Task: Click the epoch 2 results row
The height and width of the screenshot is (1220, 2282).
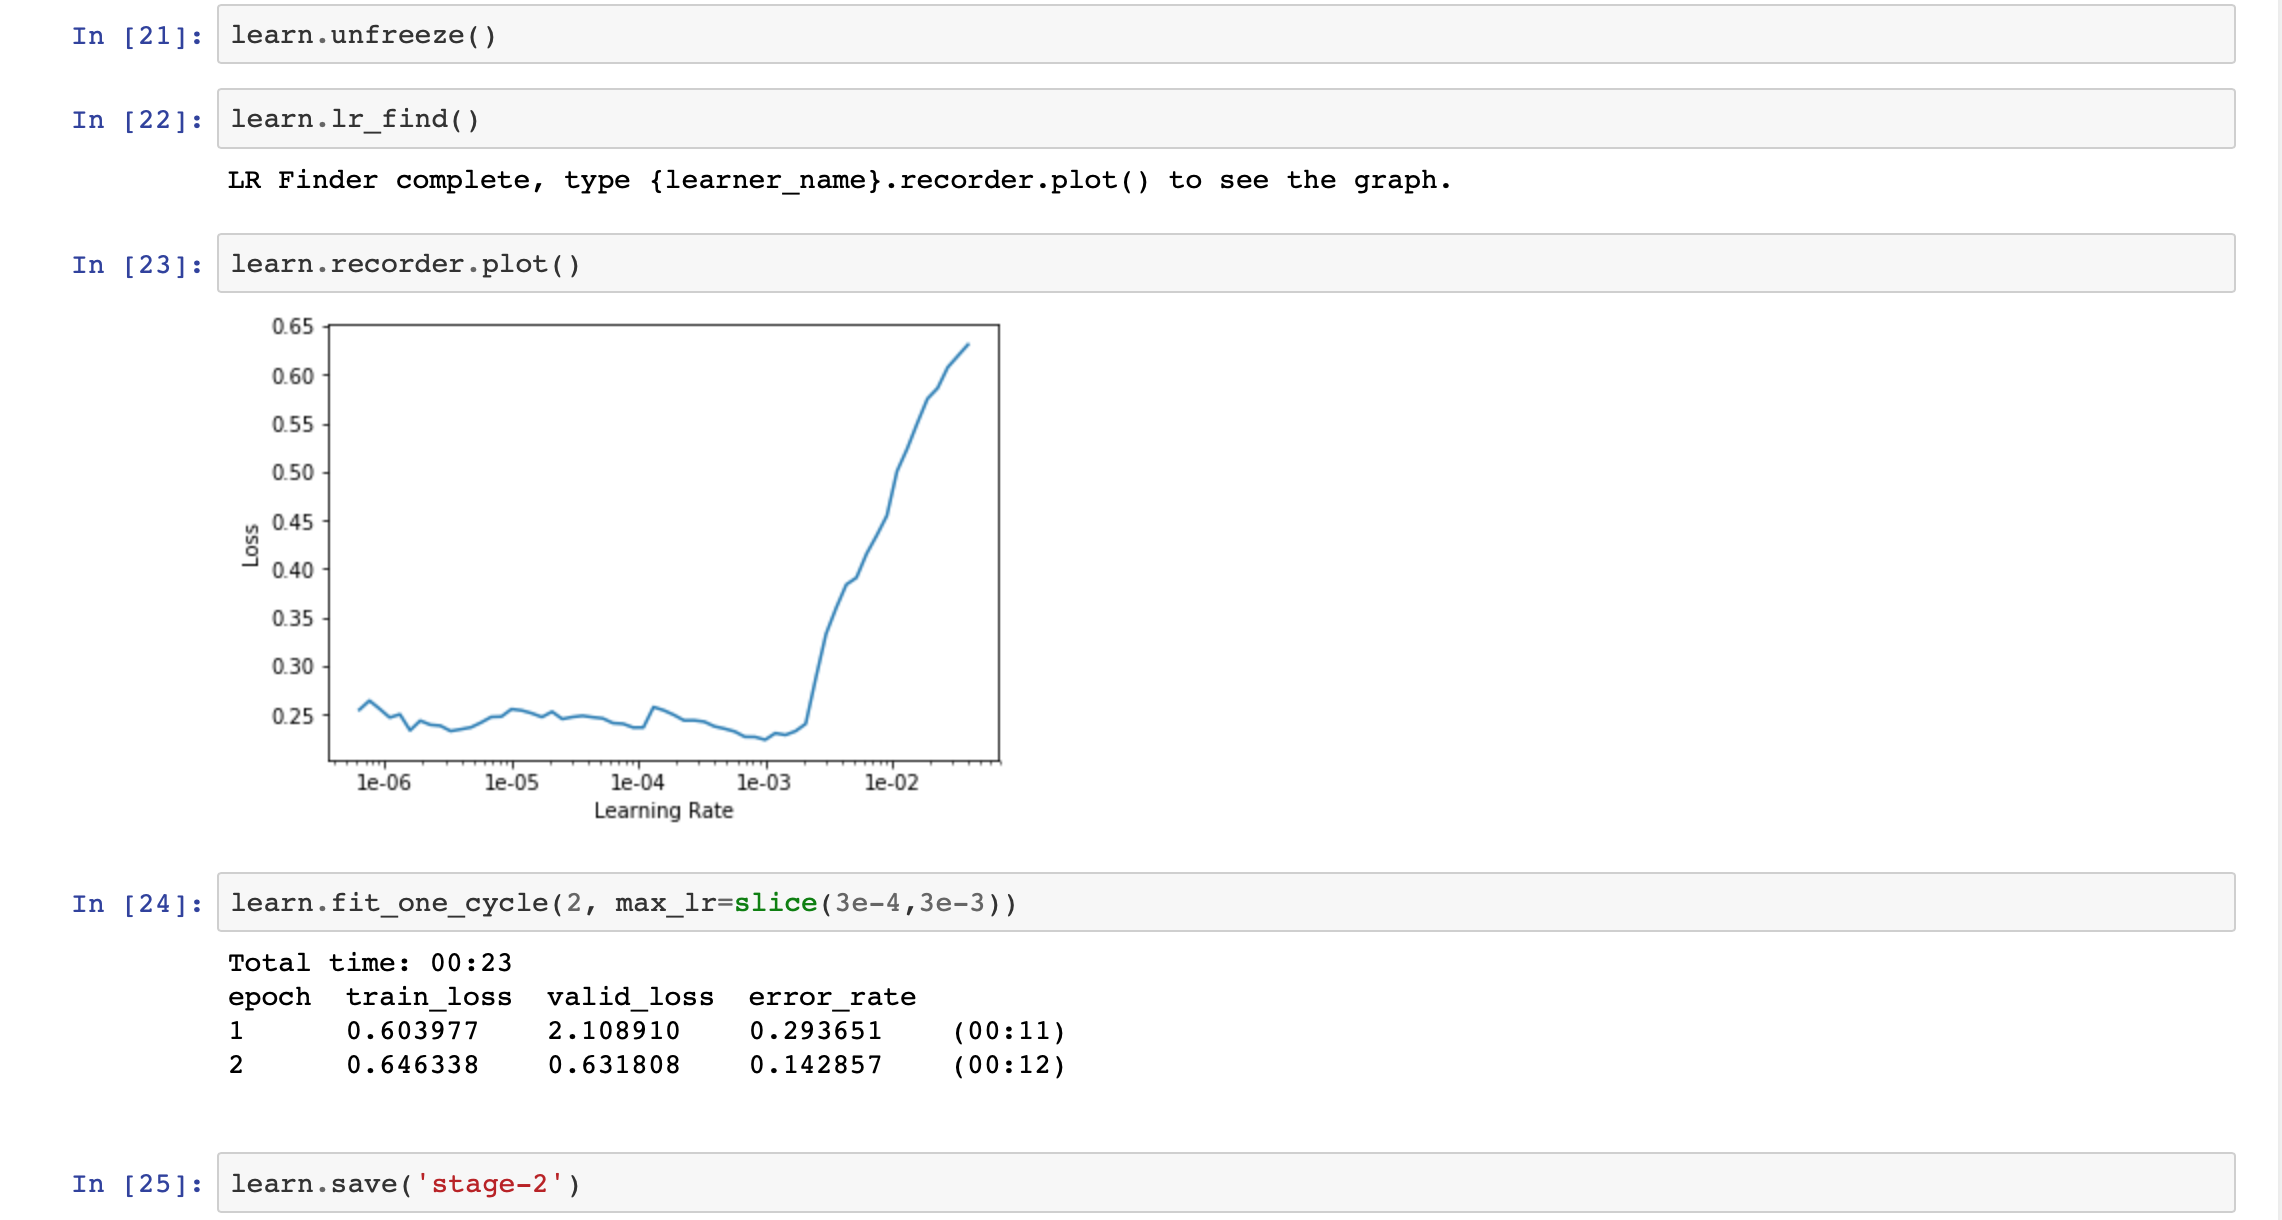Action: point(645,1065)
